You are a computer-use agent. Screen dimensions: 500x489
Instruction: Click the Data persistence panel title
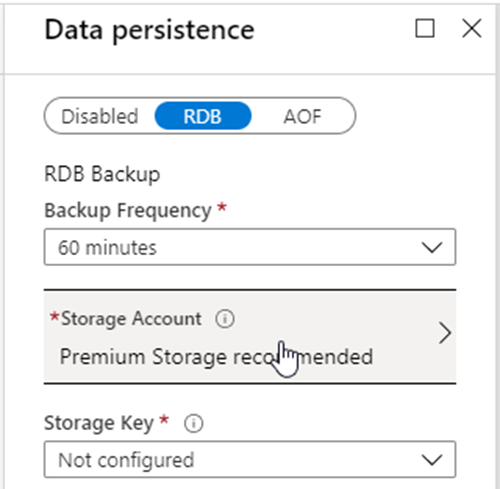[x=149, y=30]
